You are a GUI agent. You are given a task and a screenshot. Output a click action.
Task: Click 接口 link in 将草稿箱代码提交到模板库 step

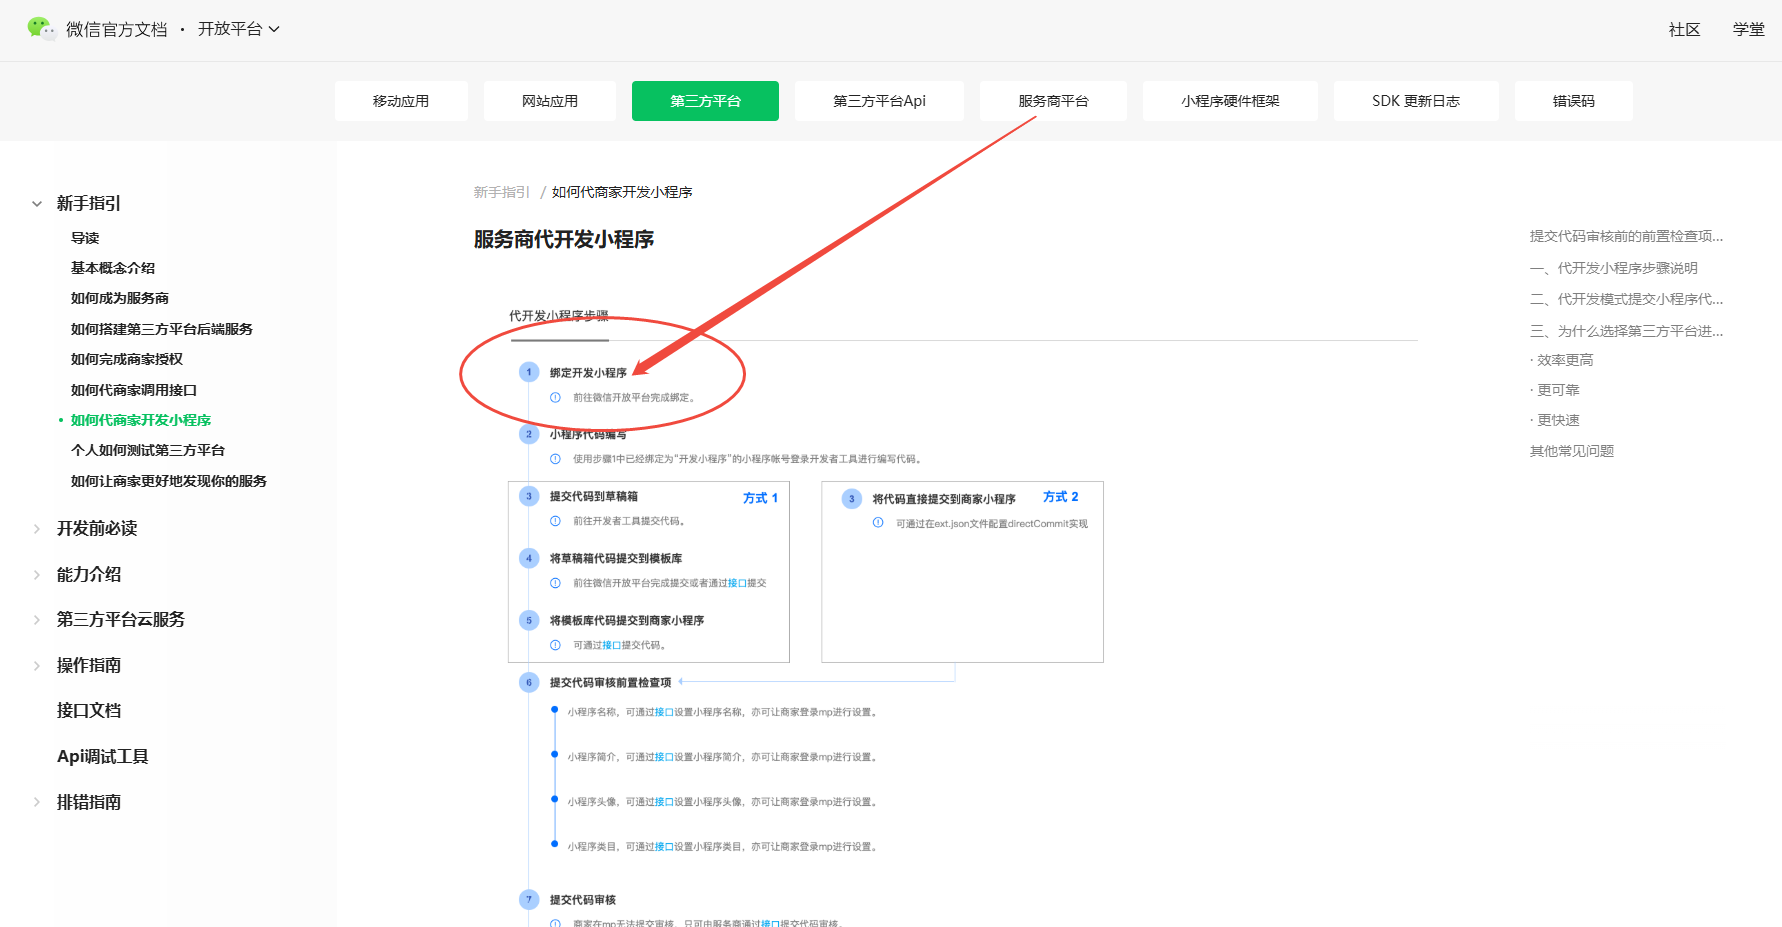click(737, 583)
